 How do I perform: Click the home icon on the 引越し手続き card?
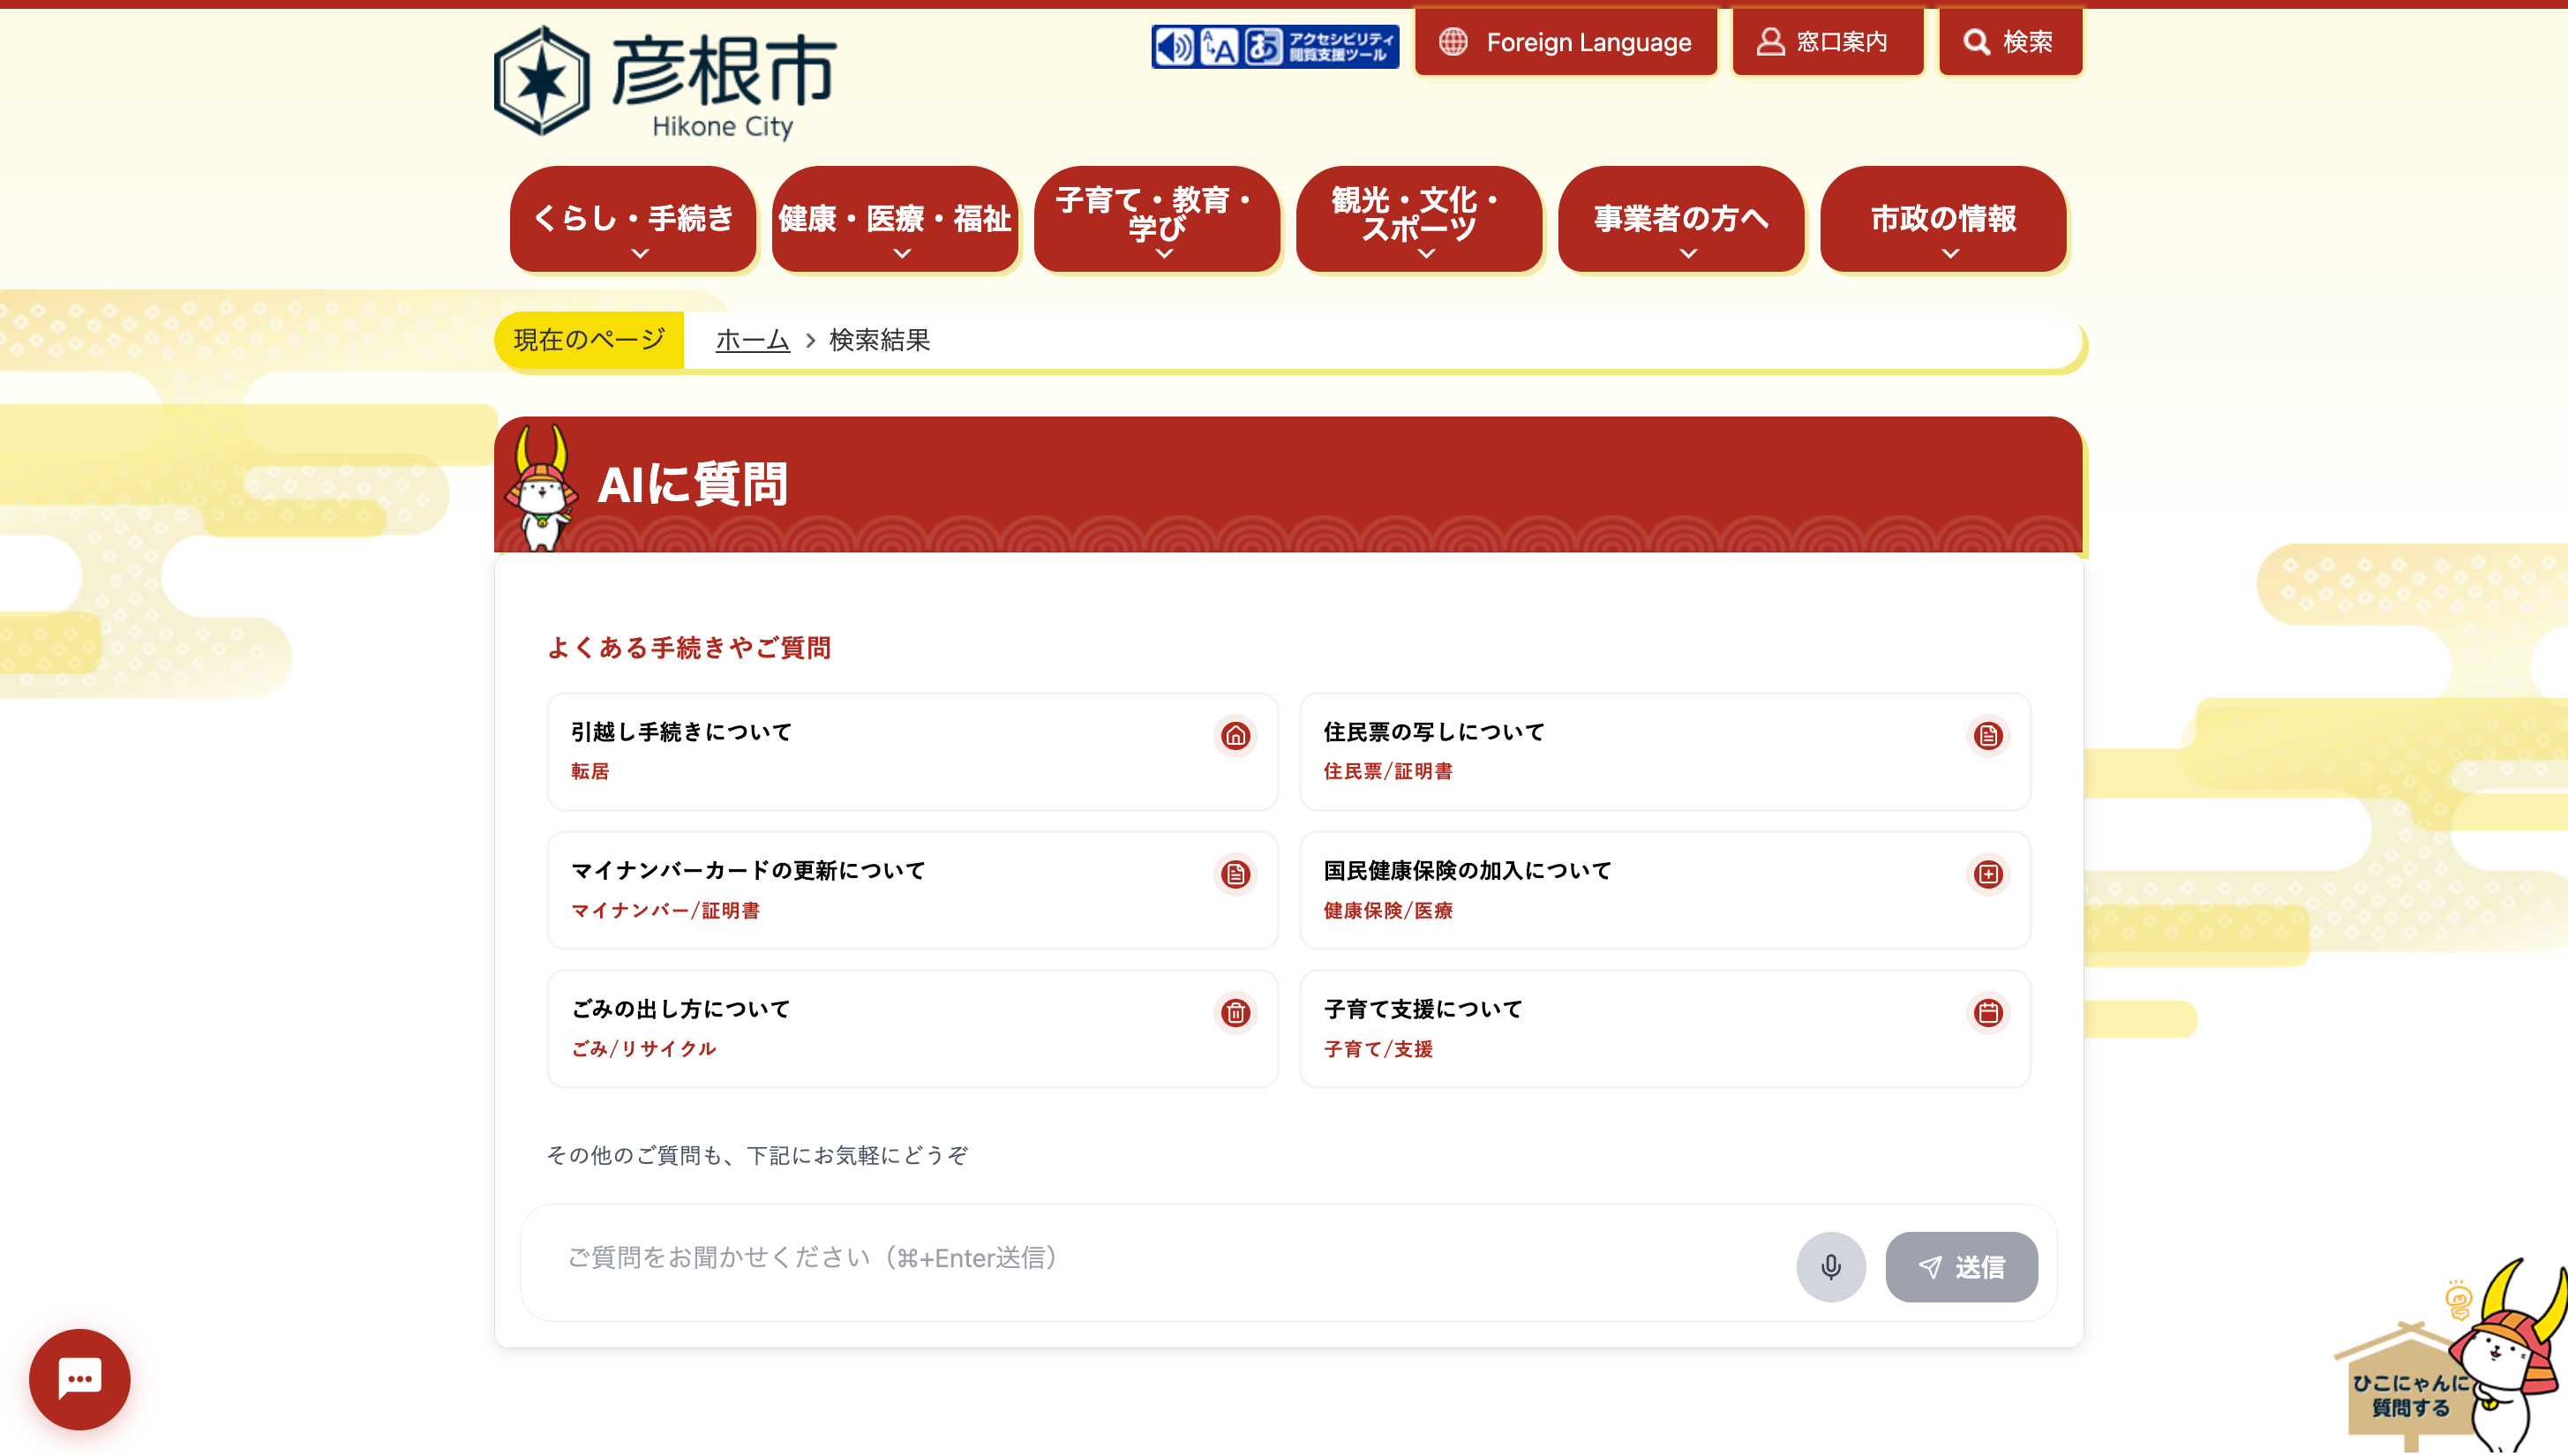[x=1235, y=736]
